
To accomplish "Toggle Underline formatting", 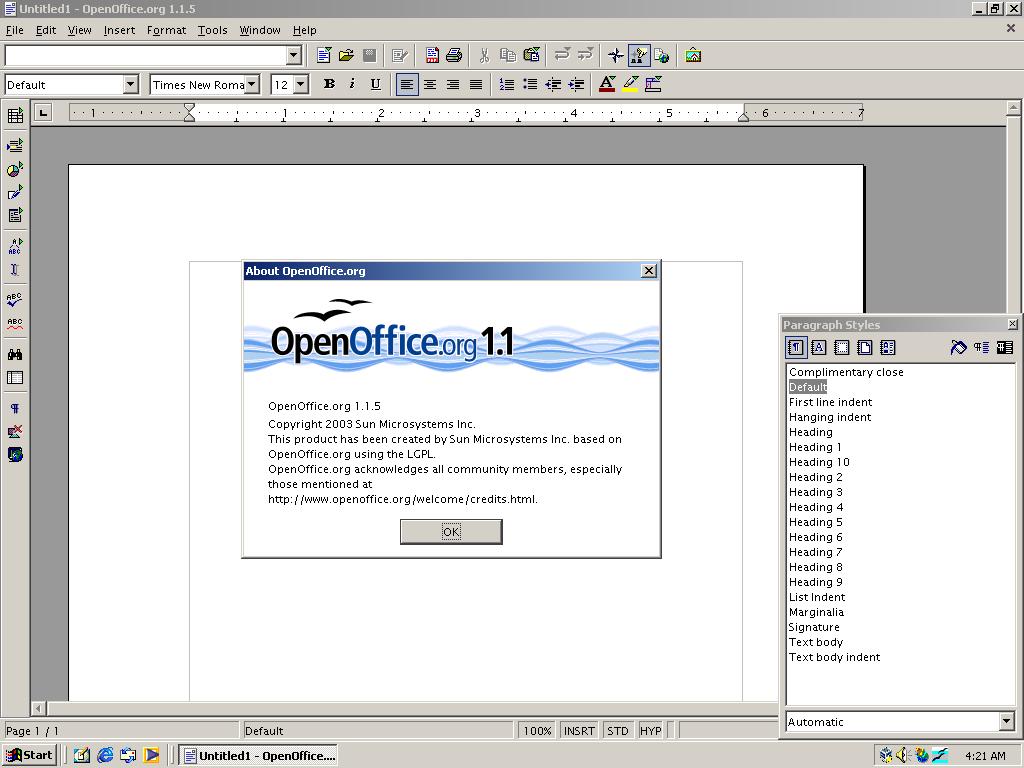I will click(x=376, y=84).
